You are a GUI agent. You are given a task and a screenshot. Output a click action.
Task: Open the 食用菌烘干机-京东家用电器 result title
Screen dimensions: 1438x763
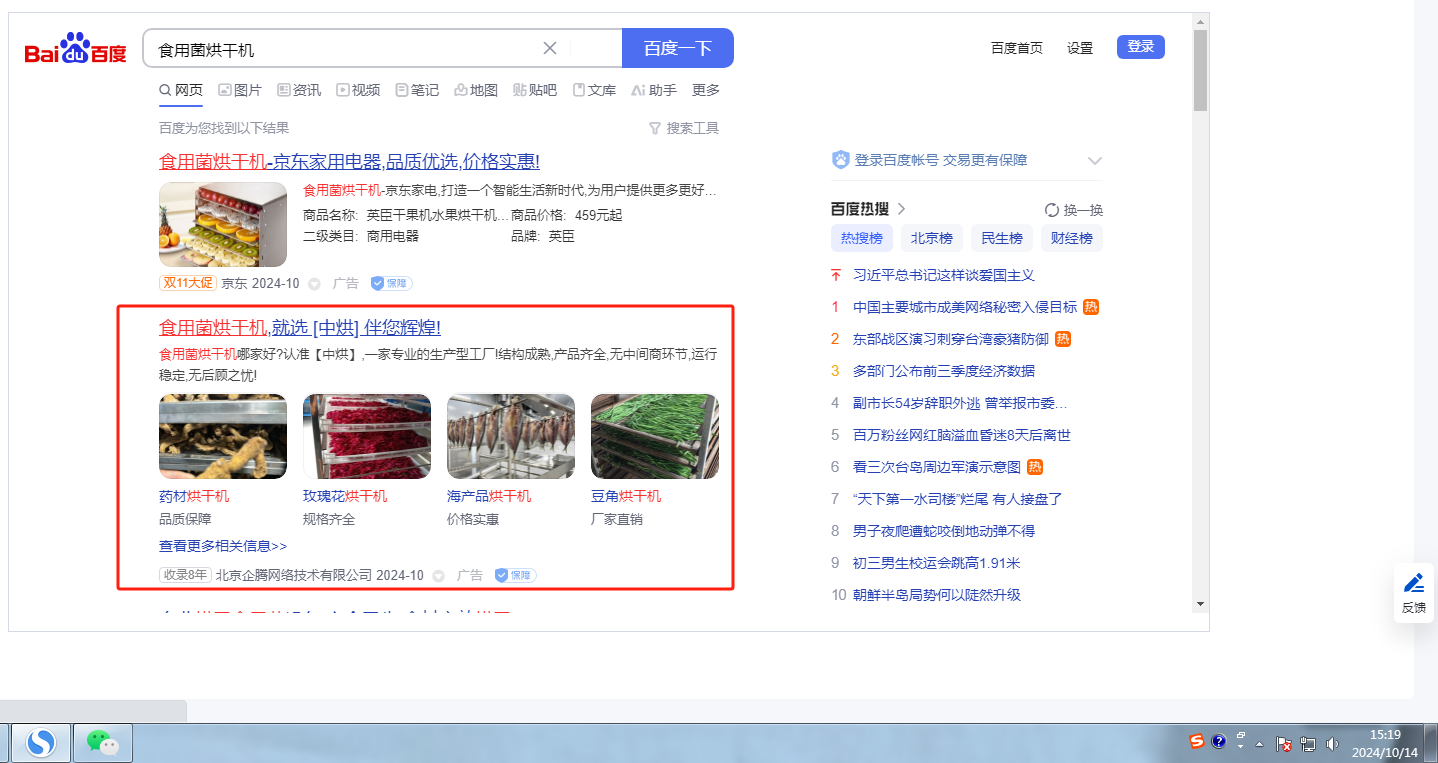(x=349, y=161)
